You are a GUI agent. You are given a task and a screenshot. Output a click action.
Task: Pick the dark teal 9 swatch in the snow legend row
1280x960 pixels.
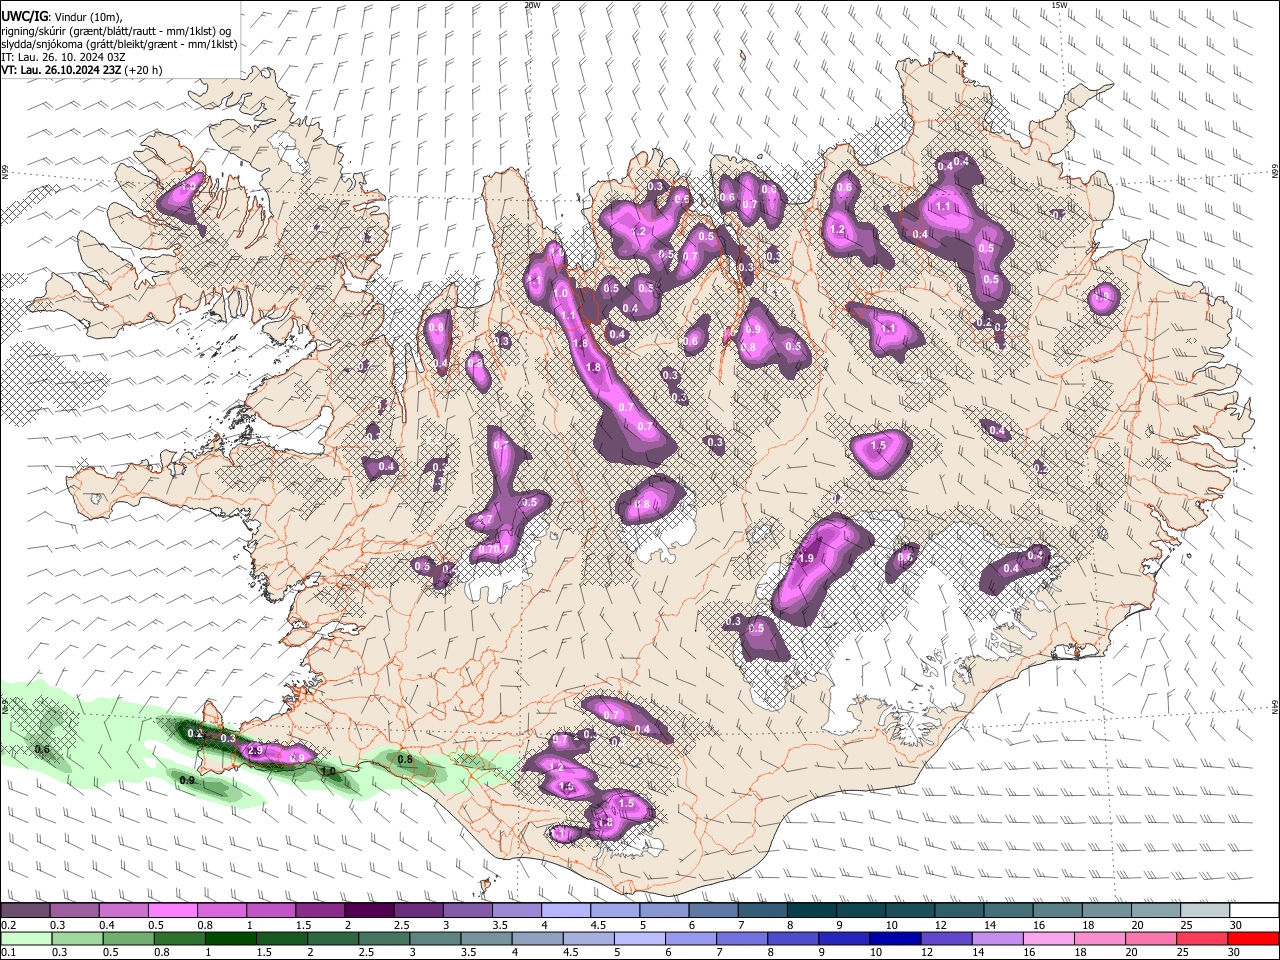click(861, 911)
